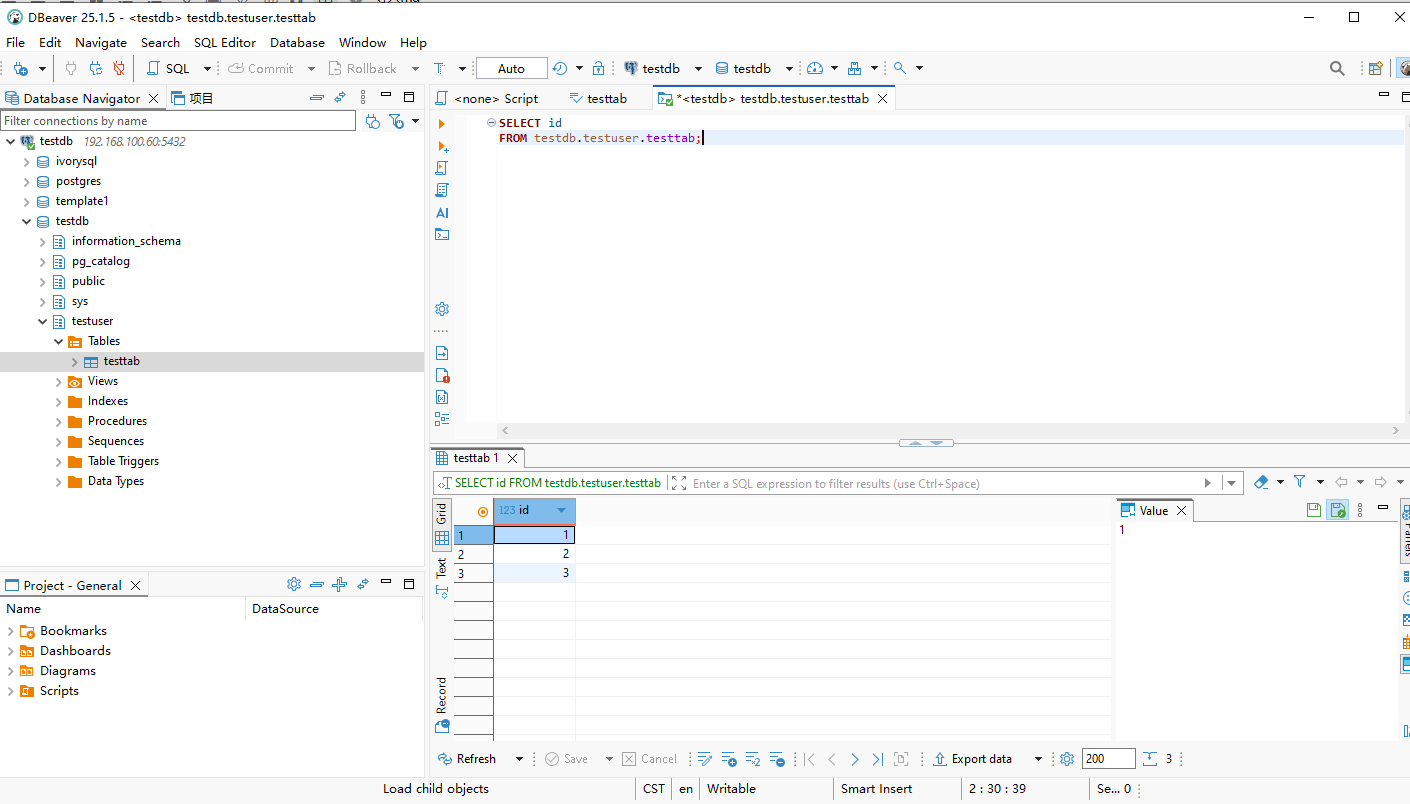Click the Export data button
Viewport: 1410px width, 804px height.
pos(973,759)
